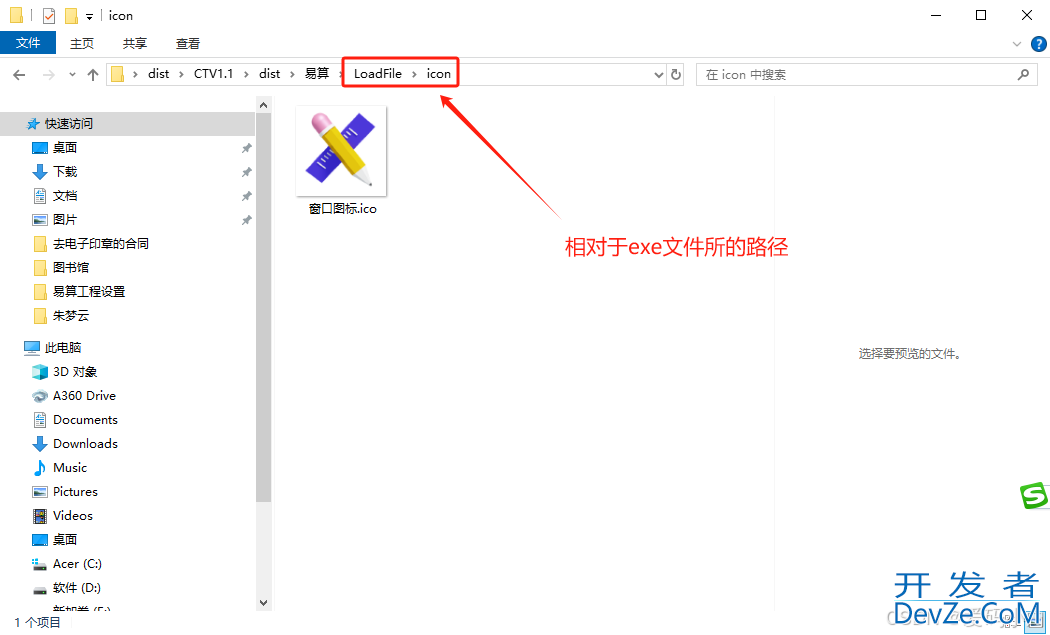Open Explorer help question mark icon
This screenshot has width=1050, height=635.
[x=1038, y=44]
